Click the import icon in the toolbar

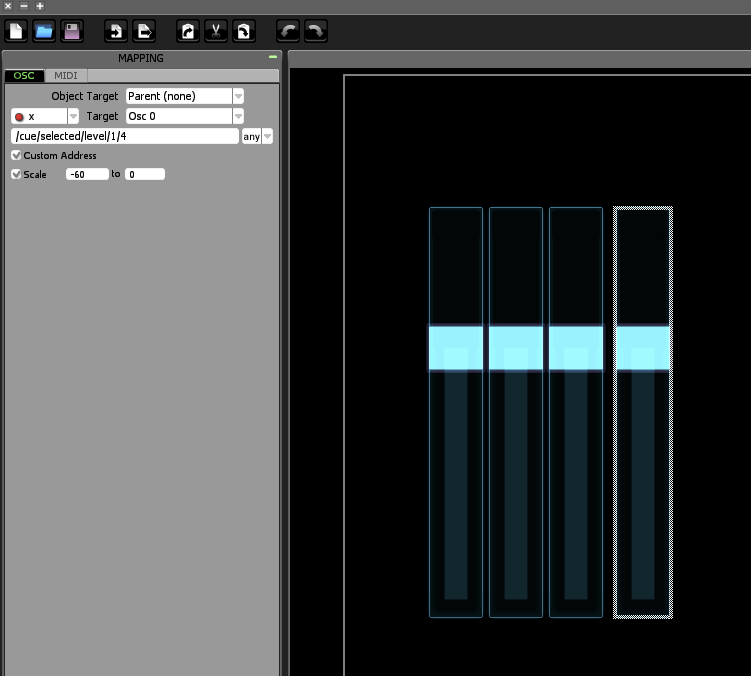(116, 31)
